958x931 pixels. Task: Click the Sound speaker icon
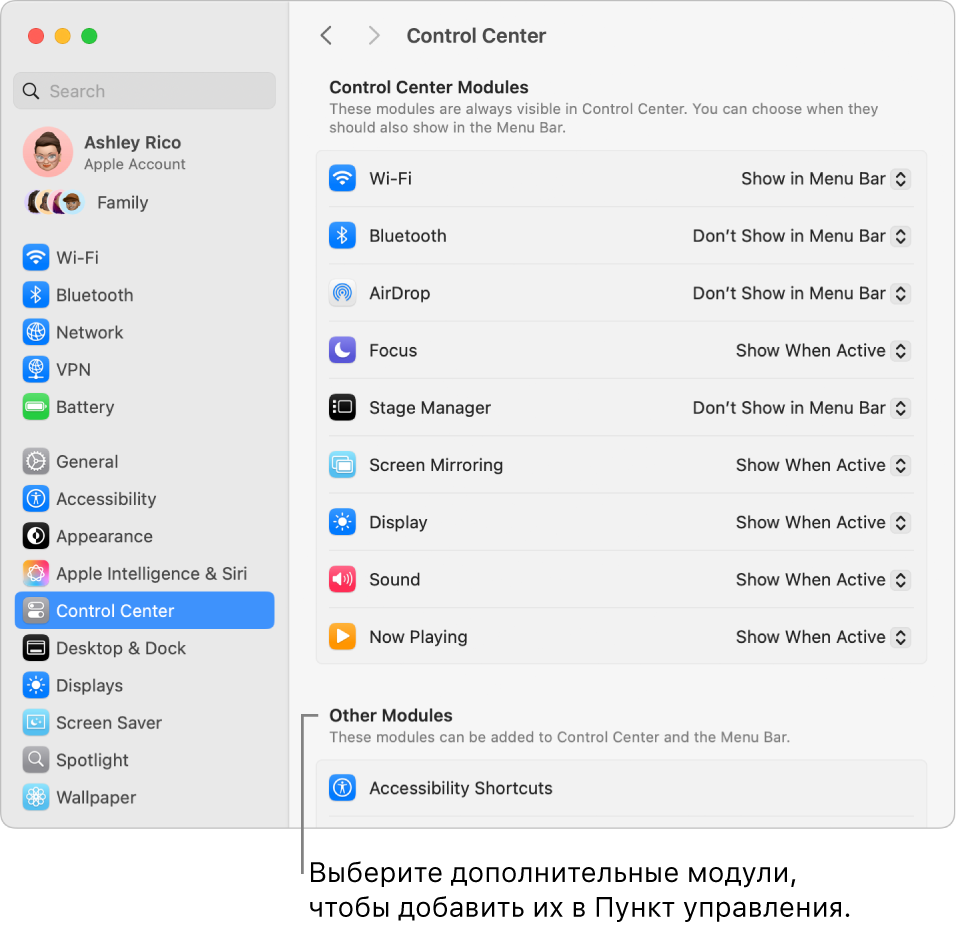pyautogui.click(x=342, y=579)
